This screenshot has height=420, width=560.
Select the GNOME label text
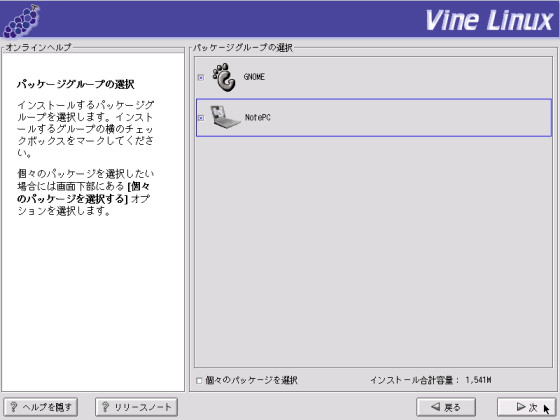tap(254, 77)
